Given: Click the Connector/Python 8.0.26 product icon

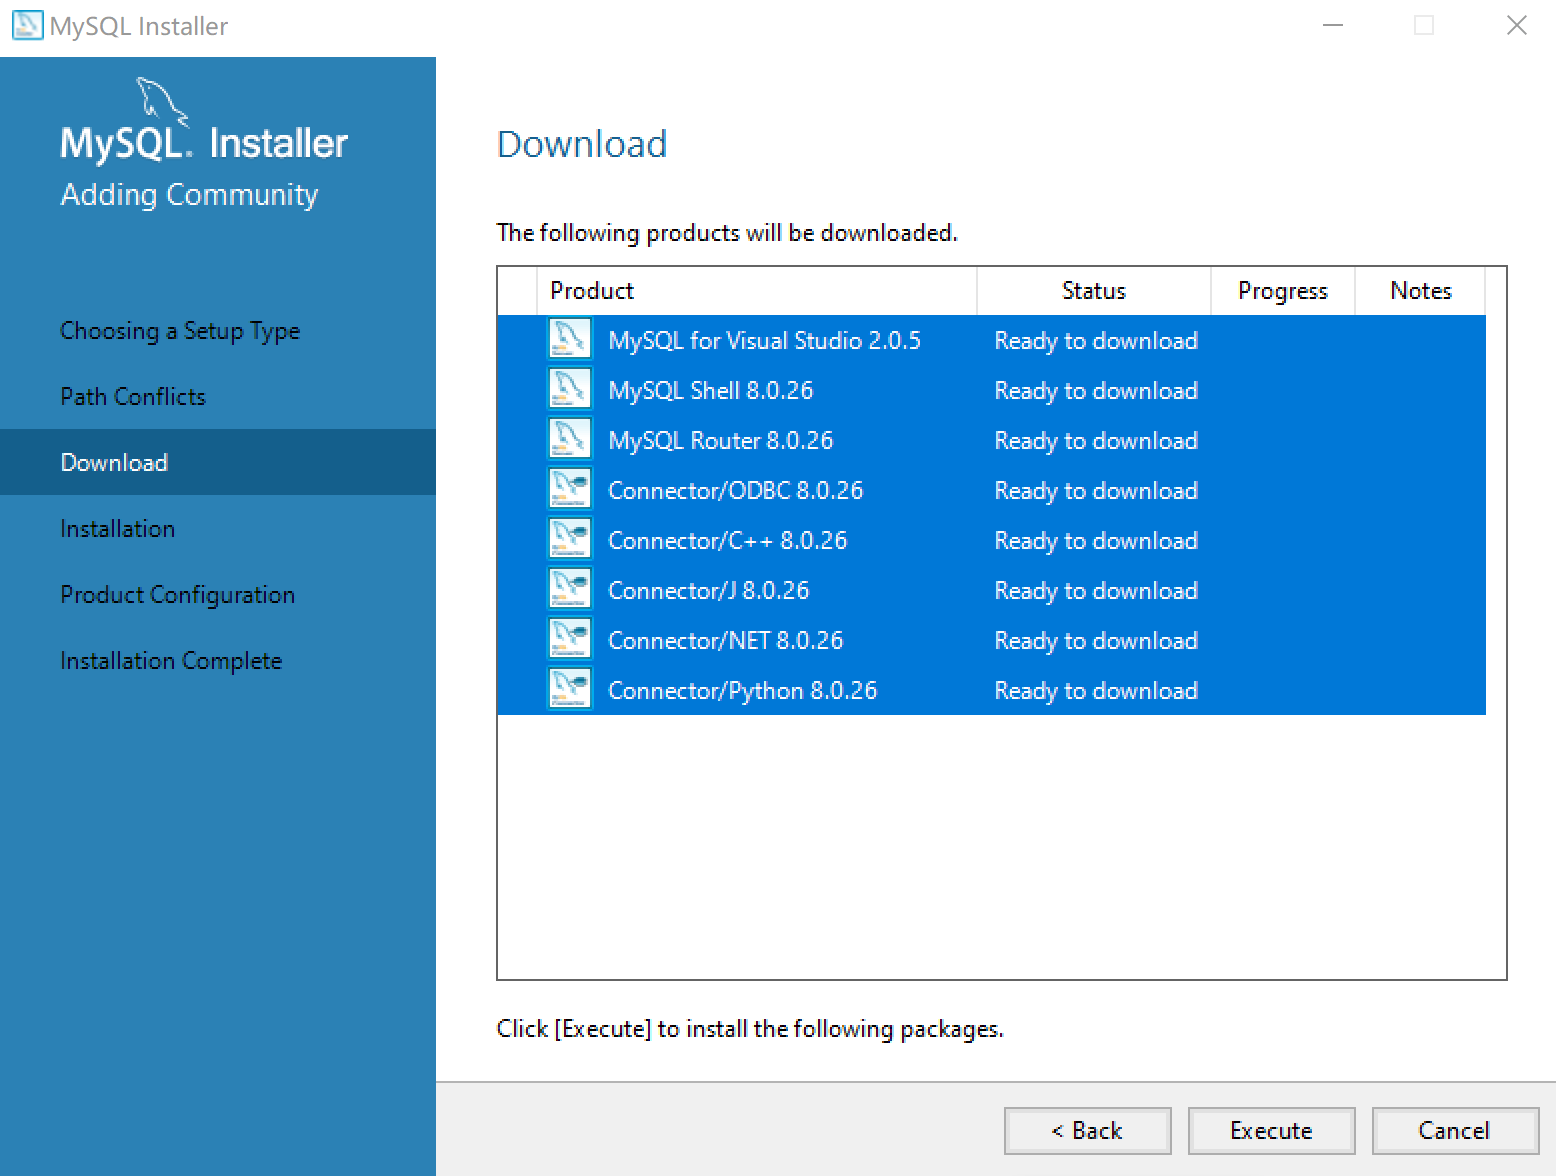Looking at the screenshot, I should coord(570,689).
